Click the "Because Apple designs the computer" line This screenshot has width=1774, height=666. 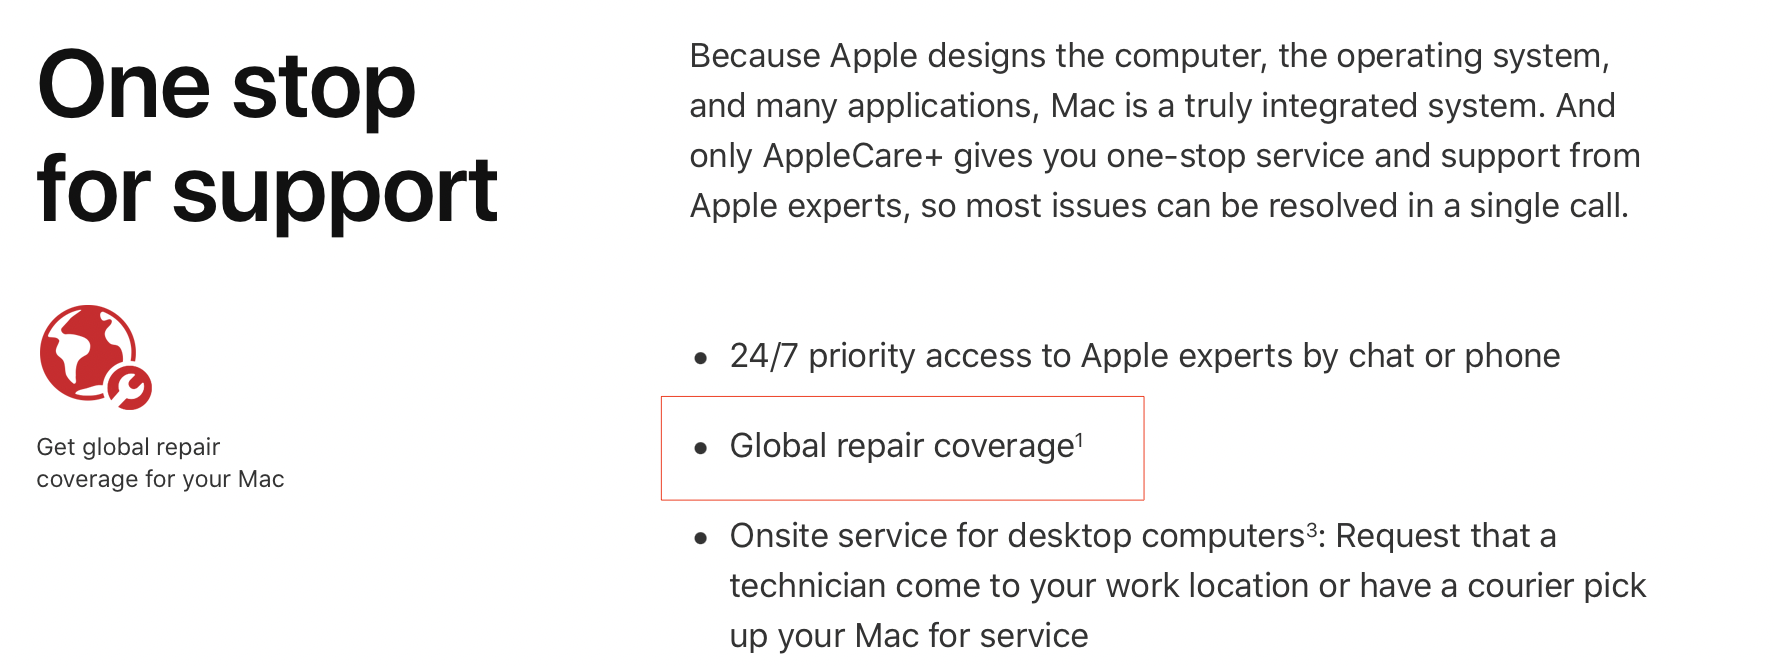[x=1150, y=56]
